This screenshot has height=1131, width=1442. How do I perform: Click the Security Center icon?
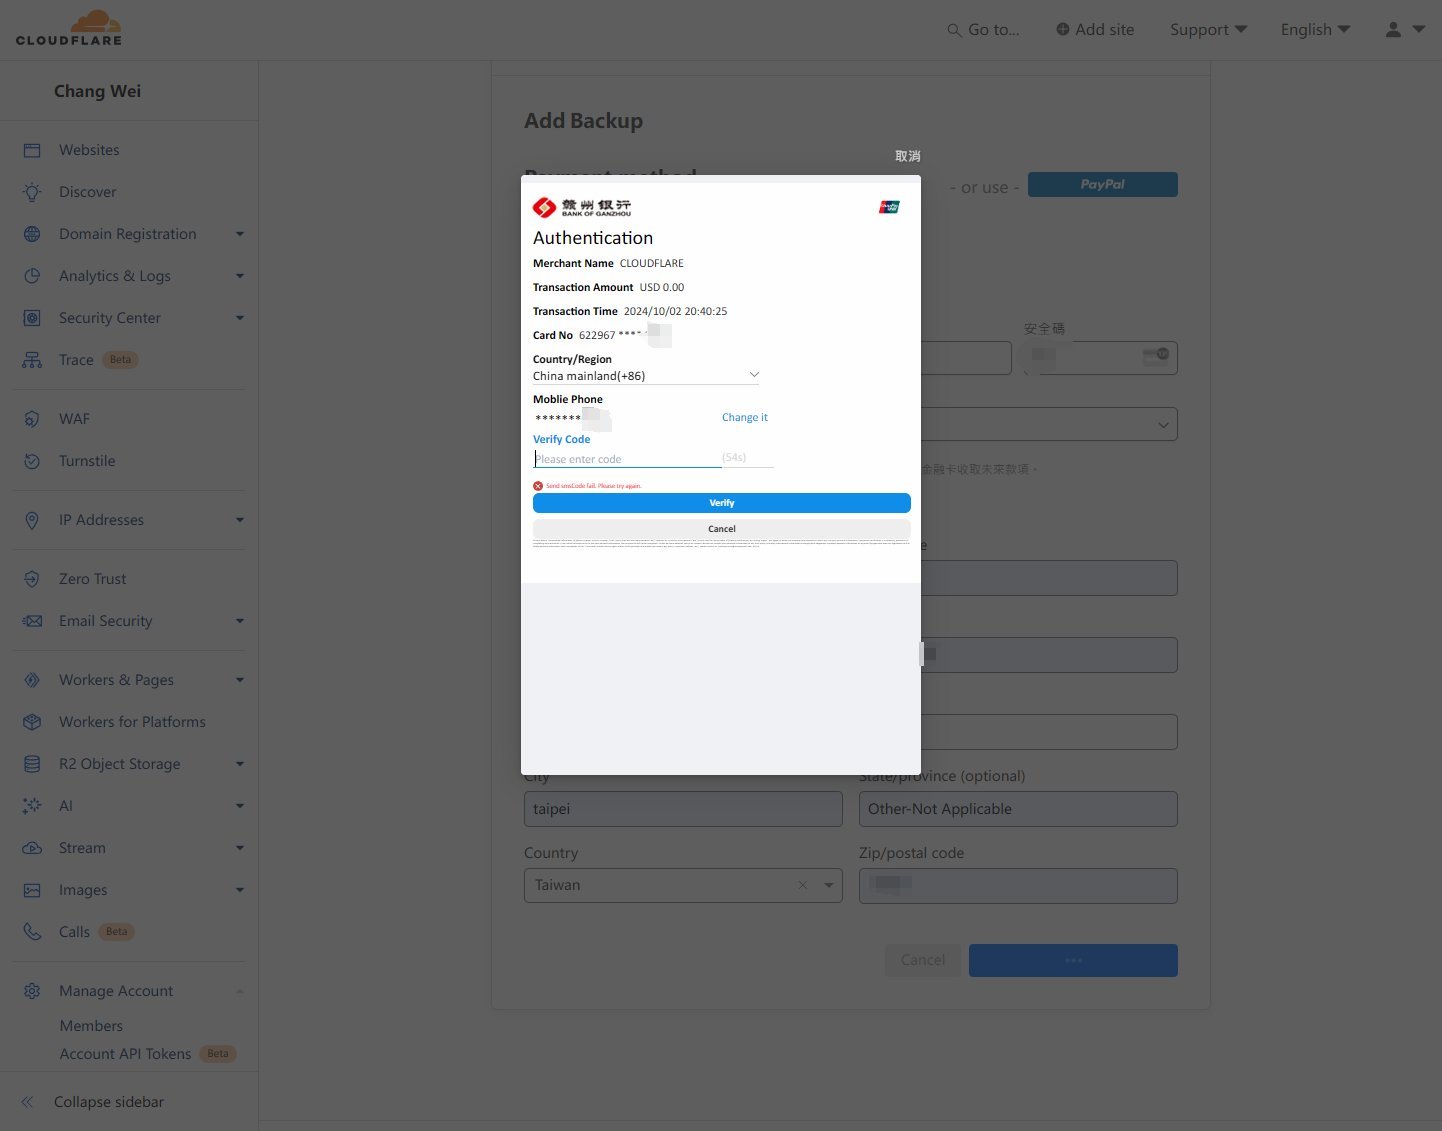32,318
